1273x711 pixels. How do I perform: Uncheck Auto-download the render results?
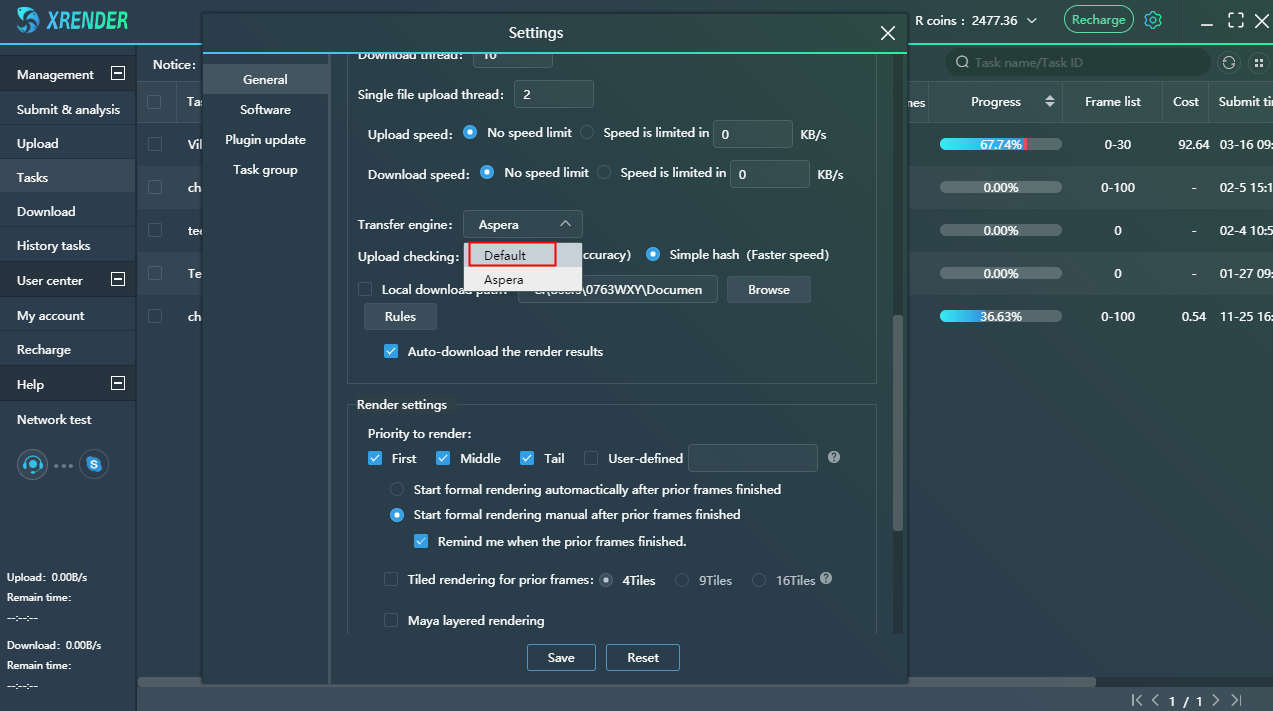coord(391,352)
